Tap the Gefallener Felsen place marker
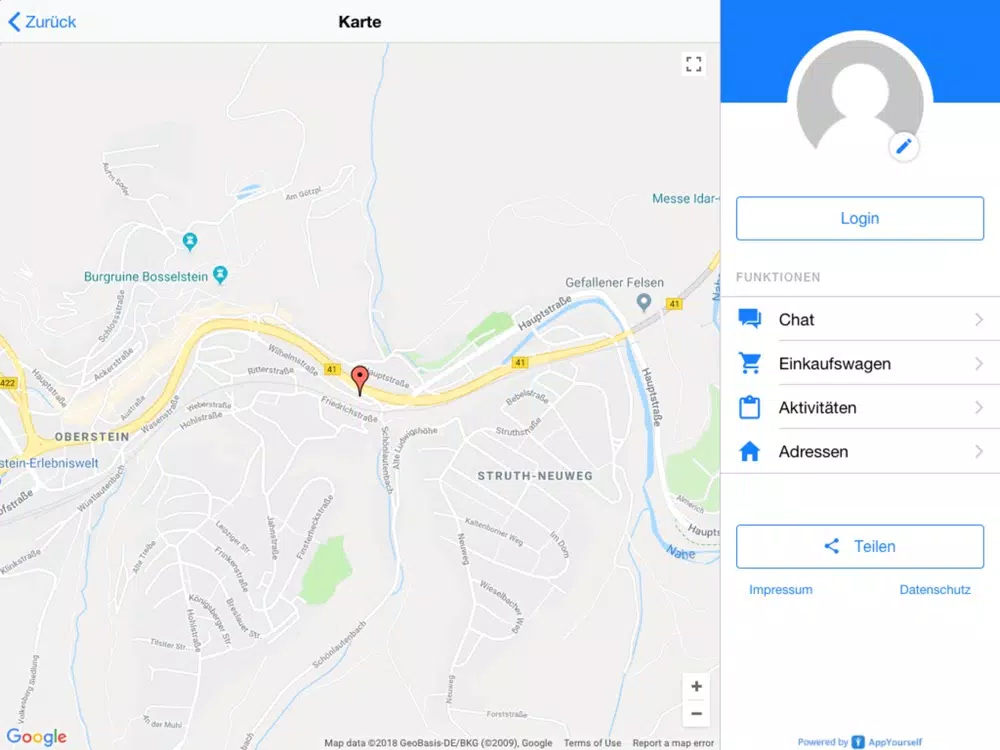The height and width of the screenshot is (750, 1000). (x=644, y=302)
